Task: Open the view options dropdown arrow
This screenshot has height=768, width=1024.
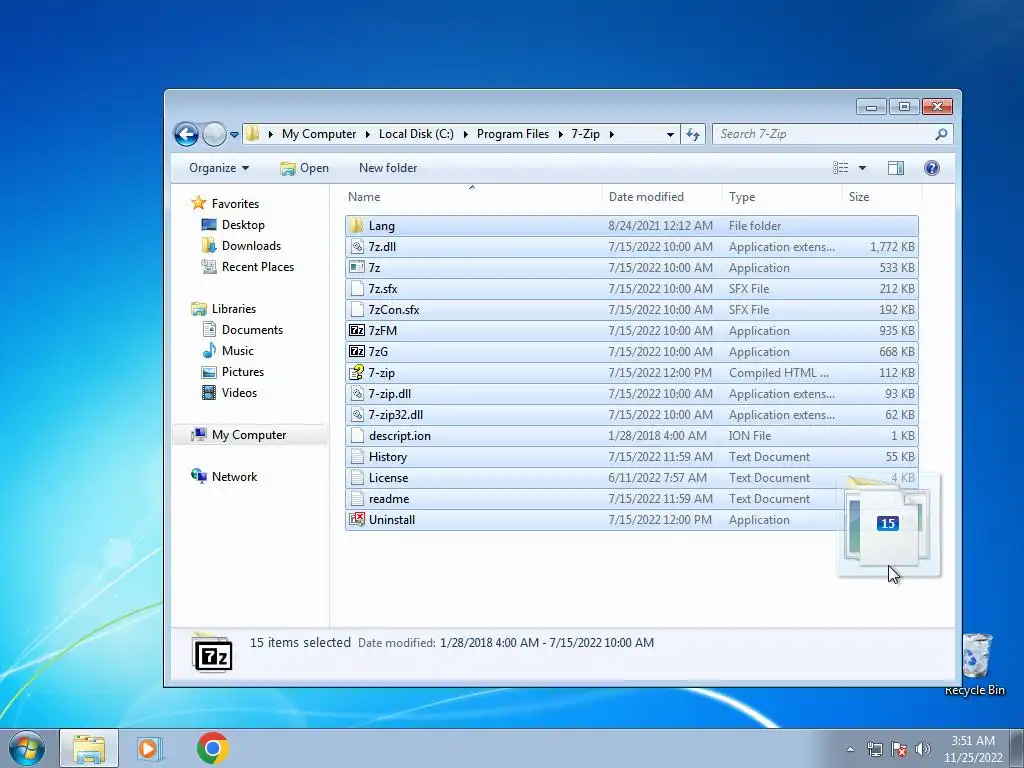Action: pos(862,168)
